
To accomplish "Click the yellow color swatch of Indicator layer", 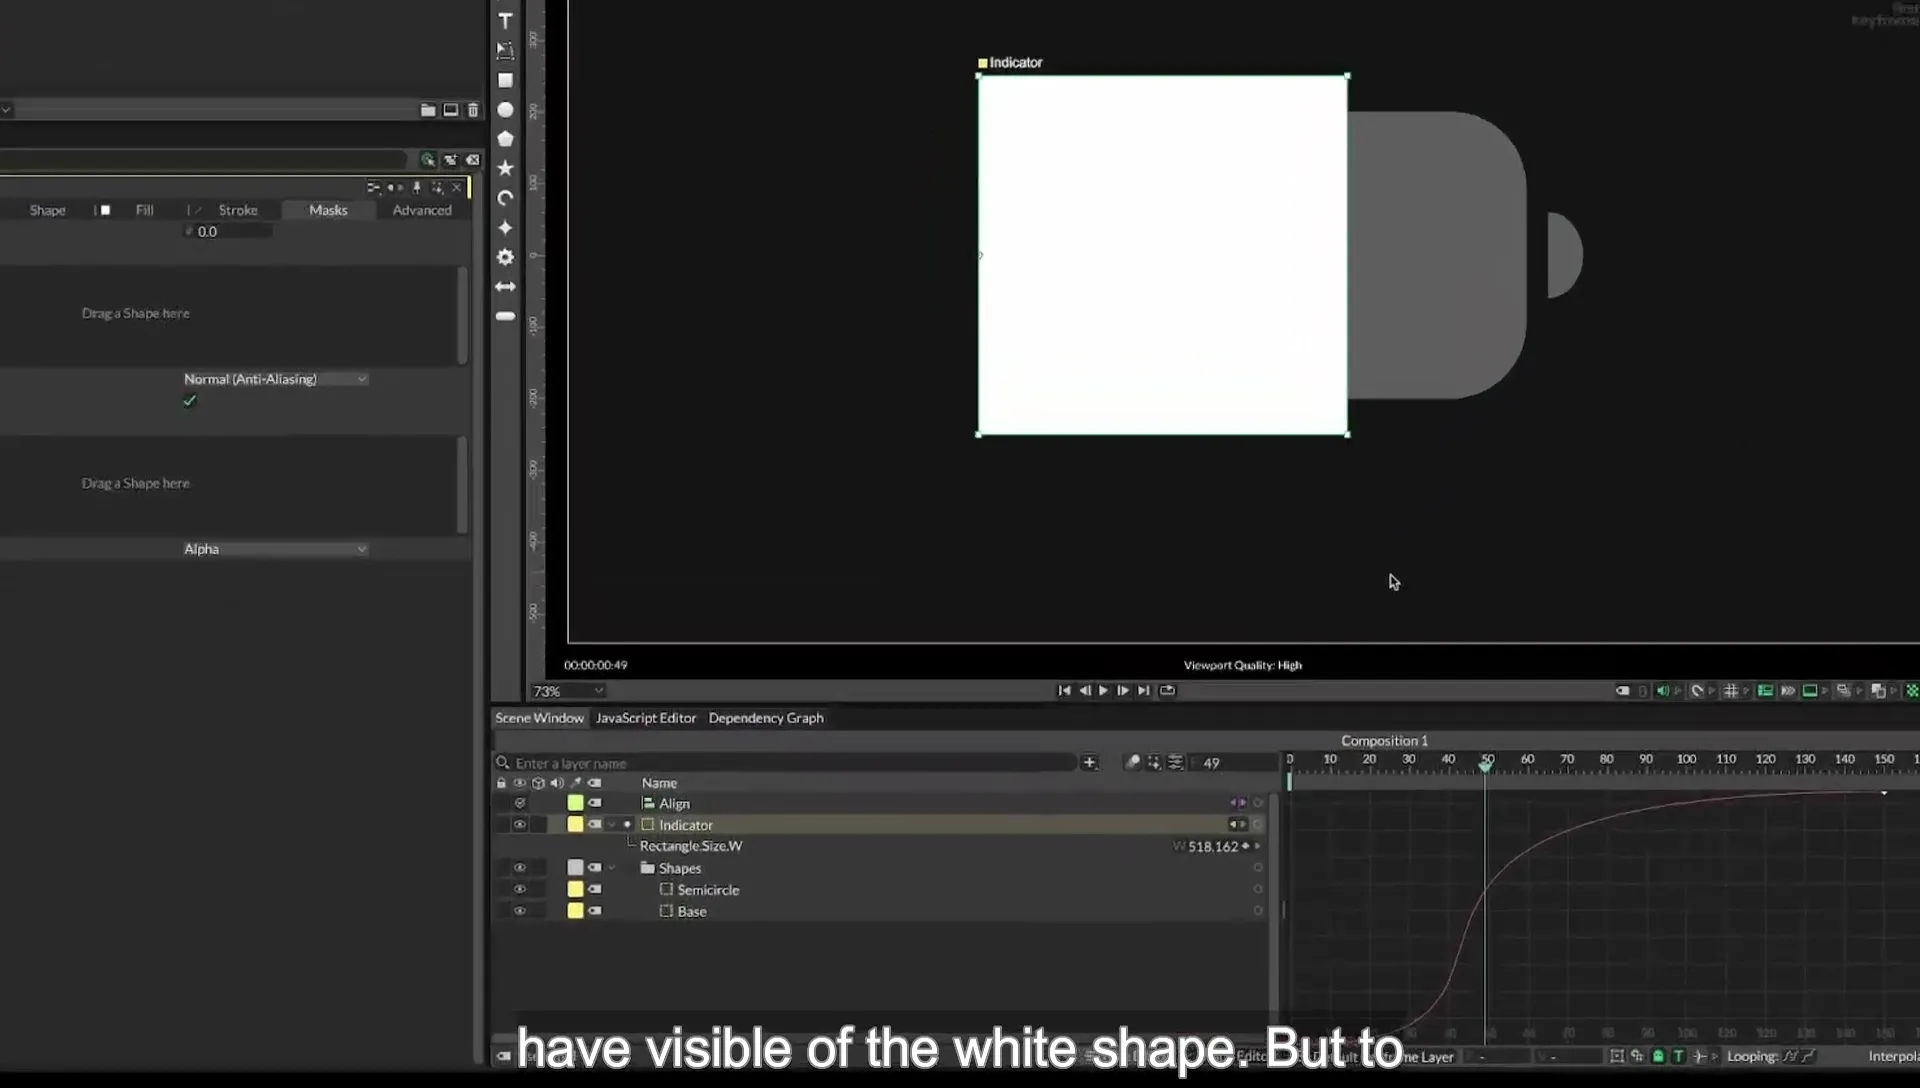I will pos(575,825).
